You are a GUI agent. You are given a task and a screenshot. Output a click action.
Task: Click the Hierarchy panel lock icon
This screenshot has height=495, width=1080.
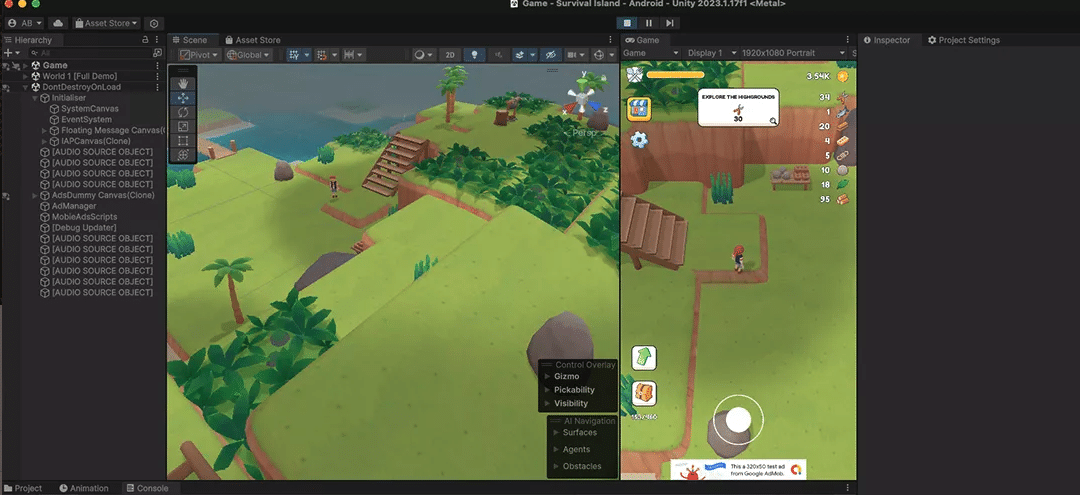[145, 40]
